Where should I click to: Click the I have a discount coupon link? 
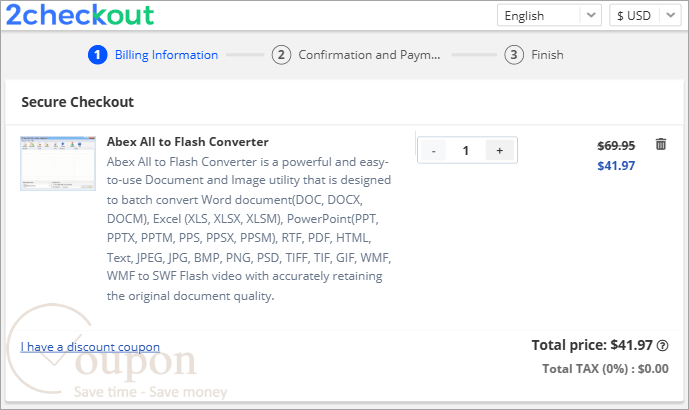(90, 347)
